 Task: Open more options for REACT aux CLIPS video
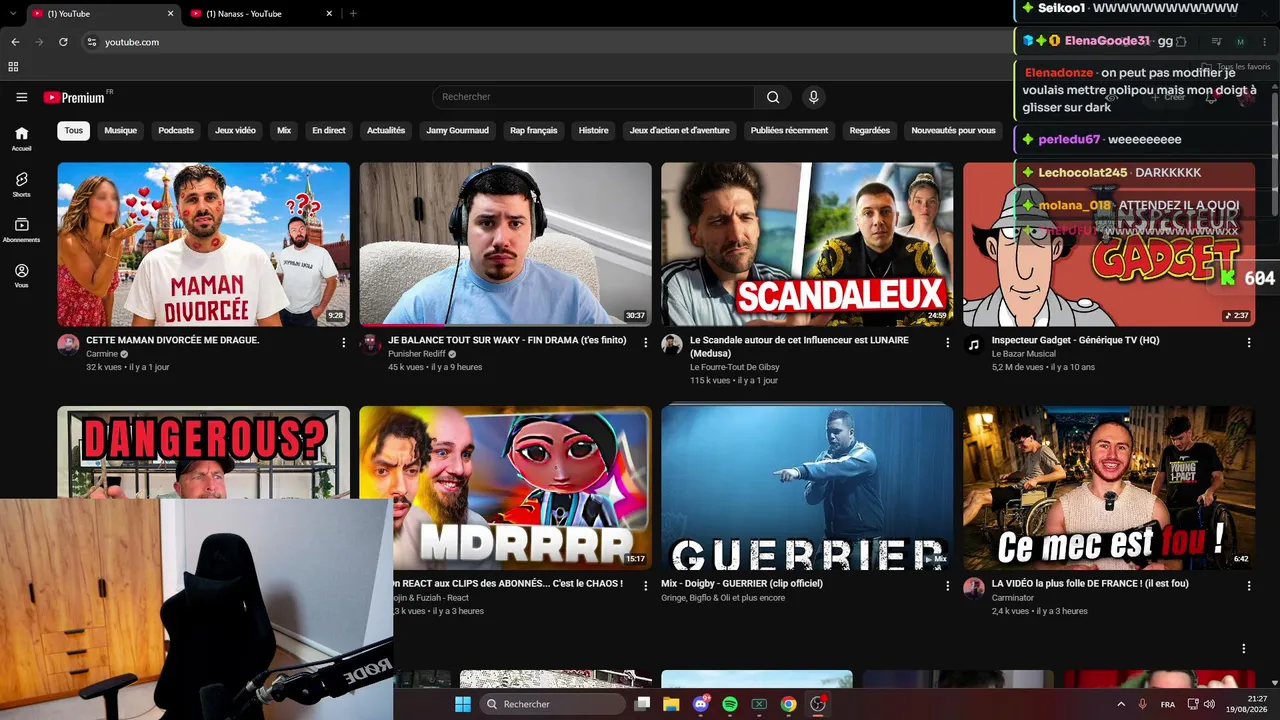point(646,585)
